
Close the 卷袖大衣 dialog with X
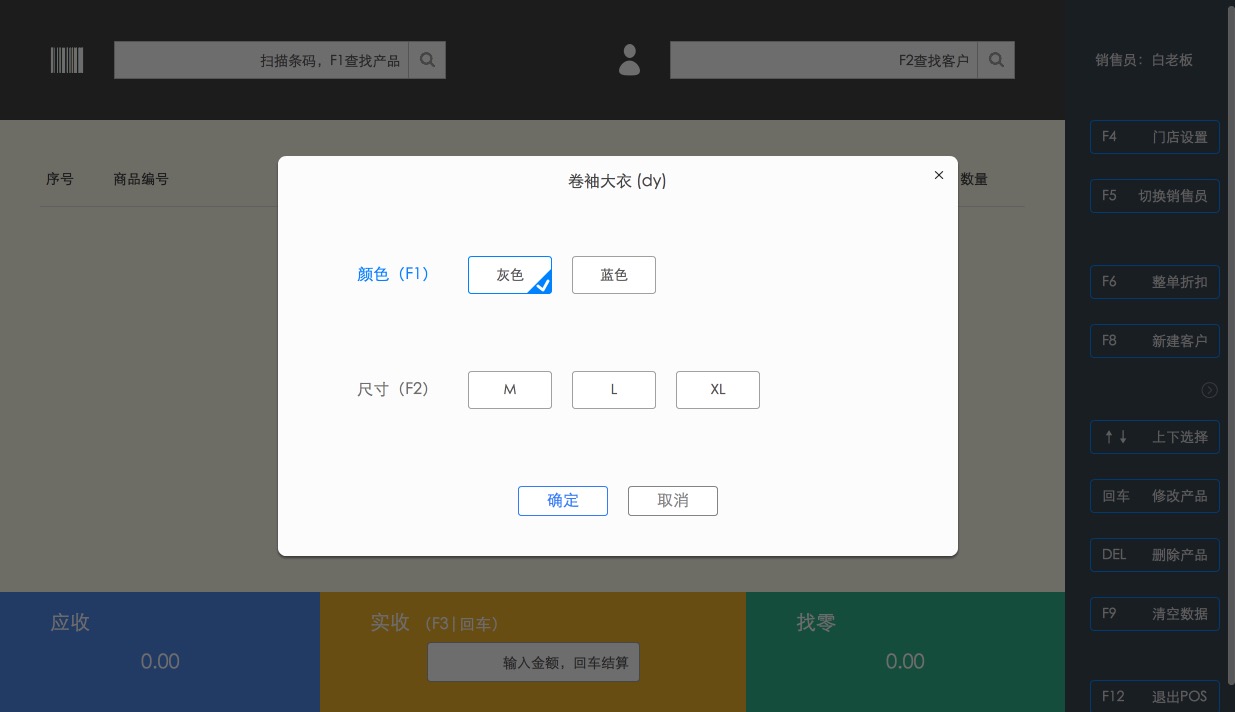tap(938, 175)
